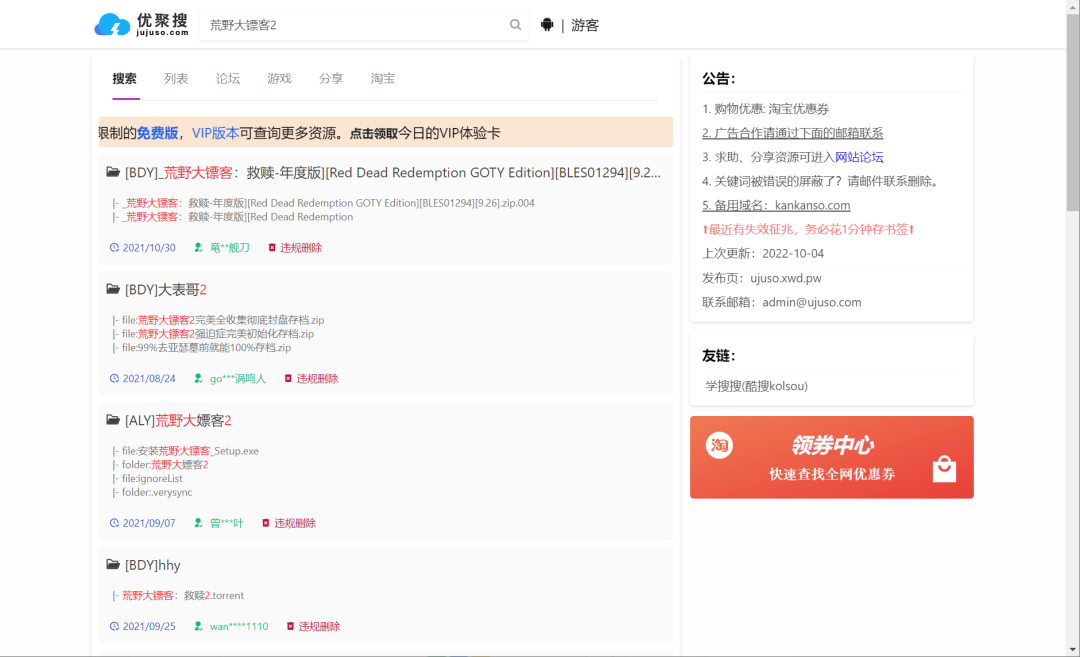This screenshot has height=657, width=1080.
Task: Click 违规删除 report icon for 曾***叶 result
Action: (266, 523)
